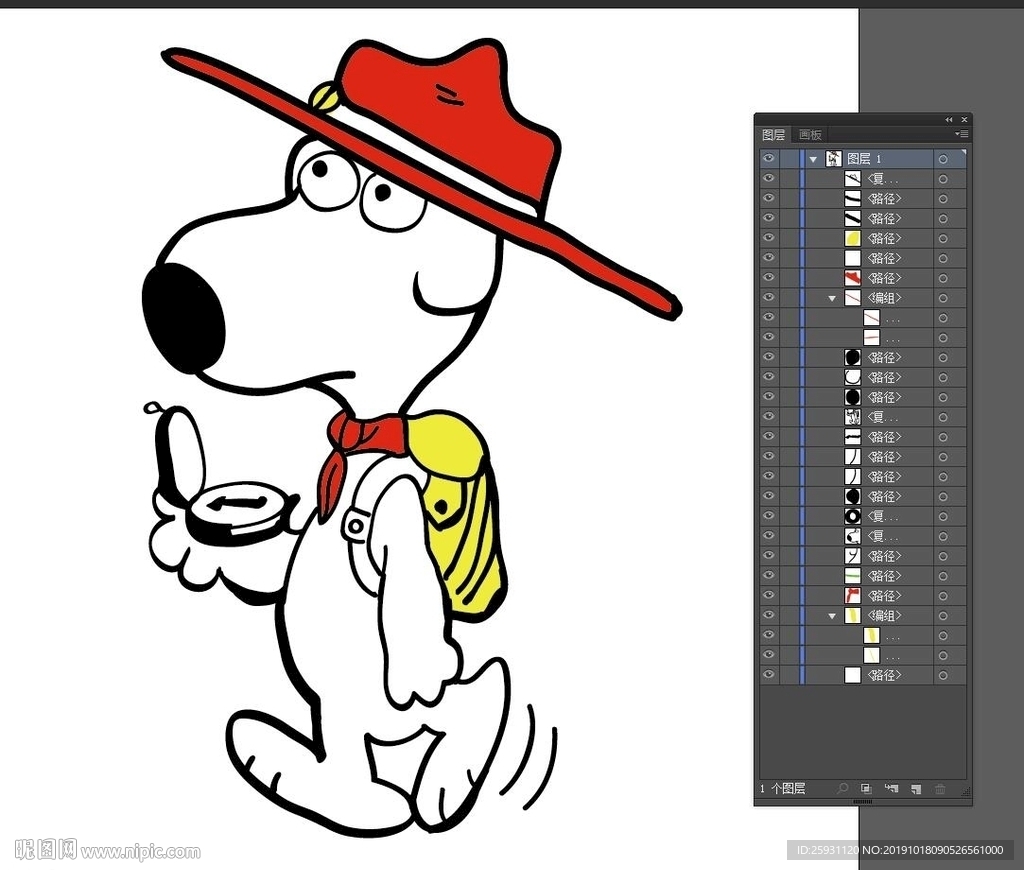Click the Create New Layer icon
The height and width of the screenshot is (870, 1024).
[916, 788]
